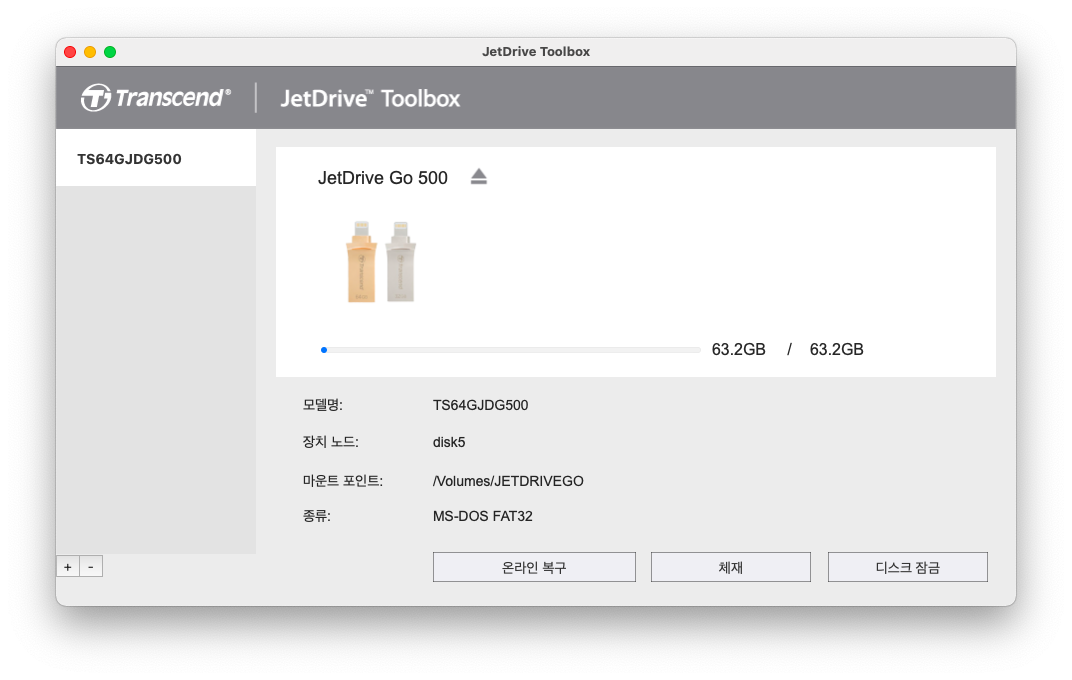This screenshot has height=680, width=1072.
Task: Click the first 63.2GB free space value
Action: tap(738, 349)
